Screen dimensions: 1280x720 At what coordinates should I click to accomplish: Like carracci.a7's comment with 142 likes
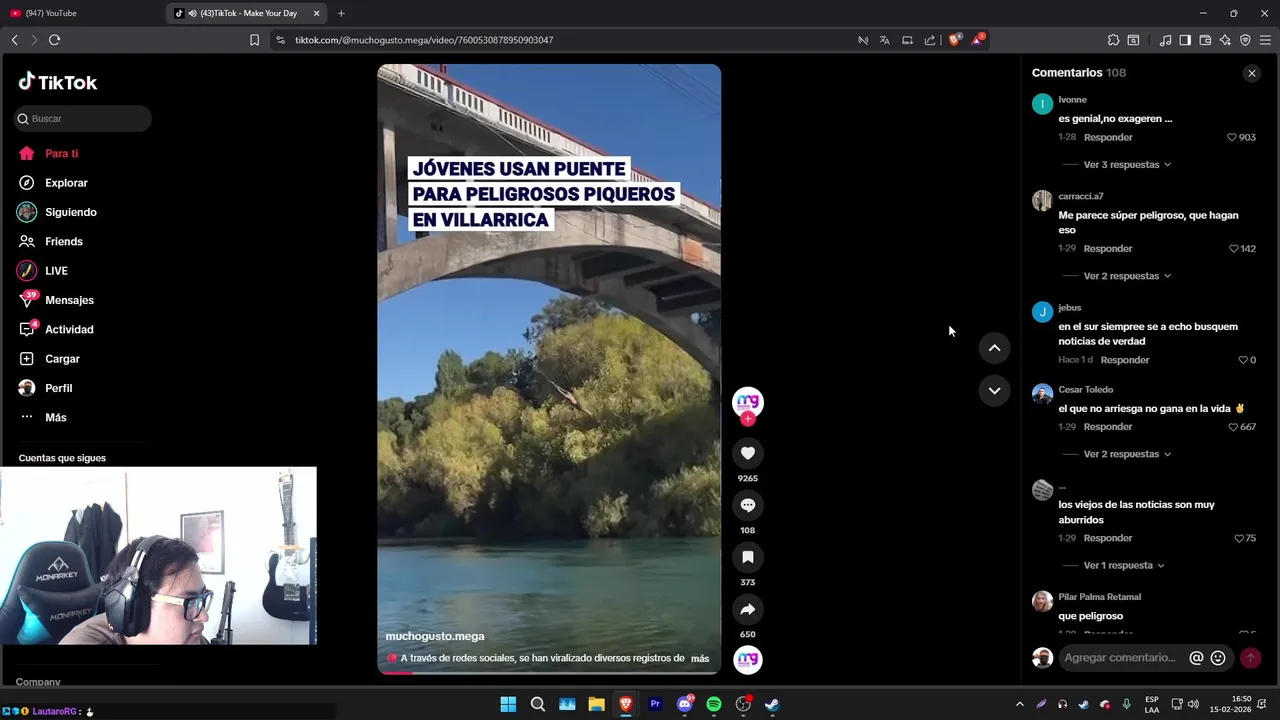pyautogui.click(x=1234, y=248)
